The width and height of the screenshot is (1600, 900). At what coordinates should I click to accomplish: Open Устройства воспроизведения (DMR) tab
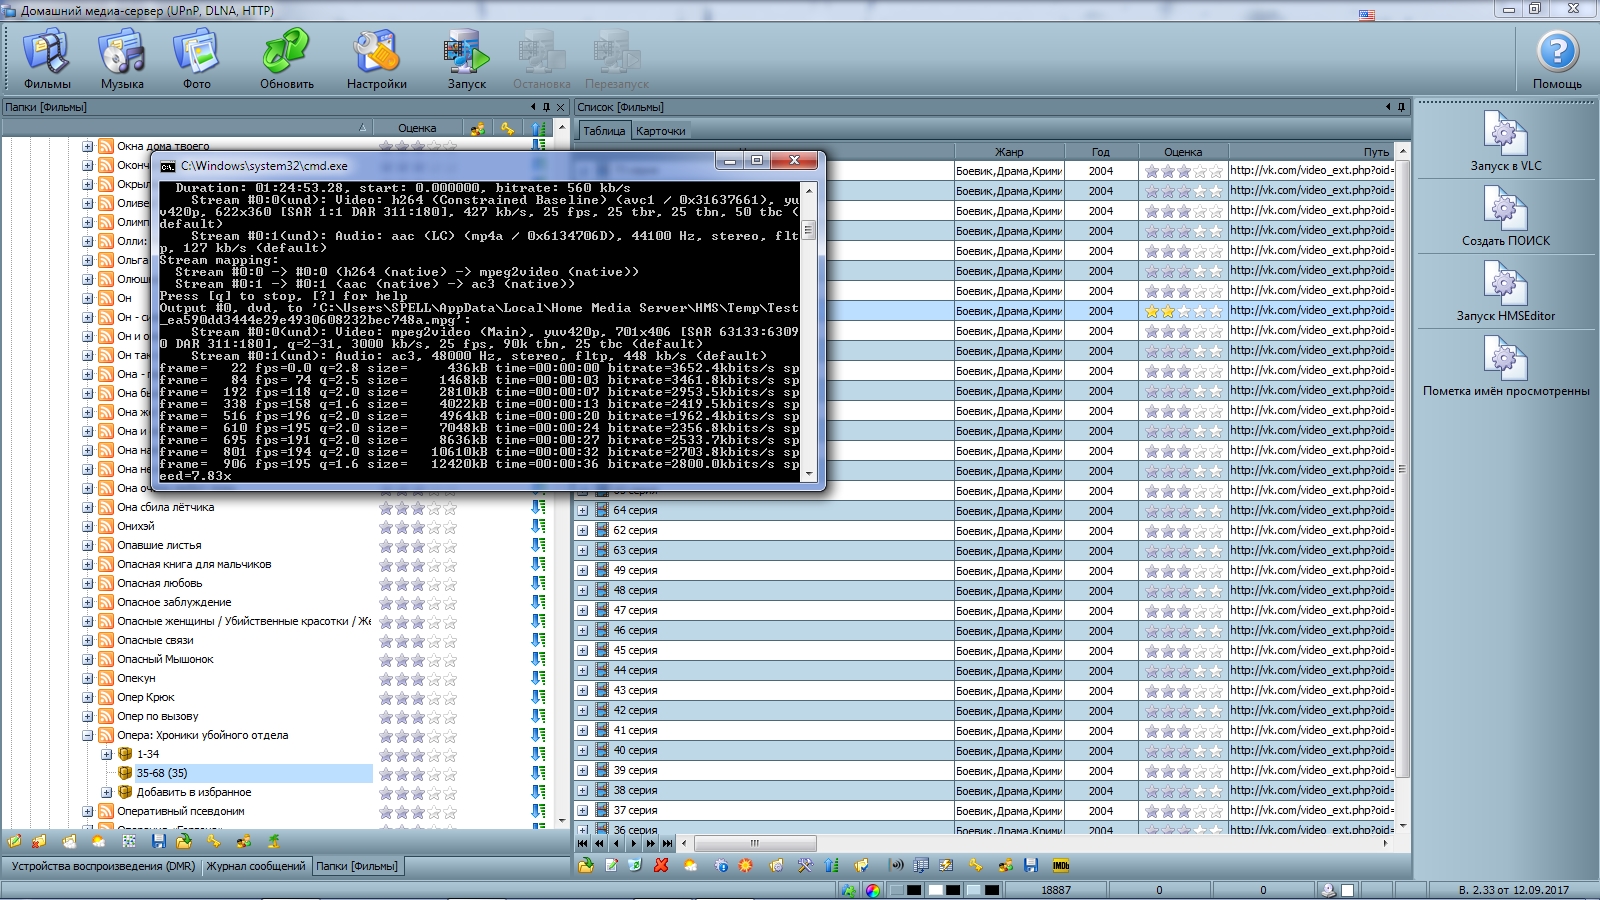pos(103,866)
